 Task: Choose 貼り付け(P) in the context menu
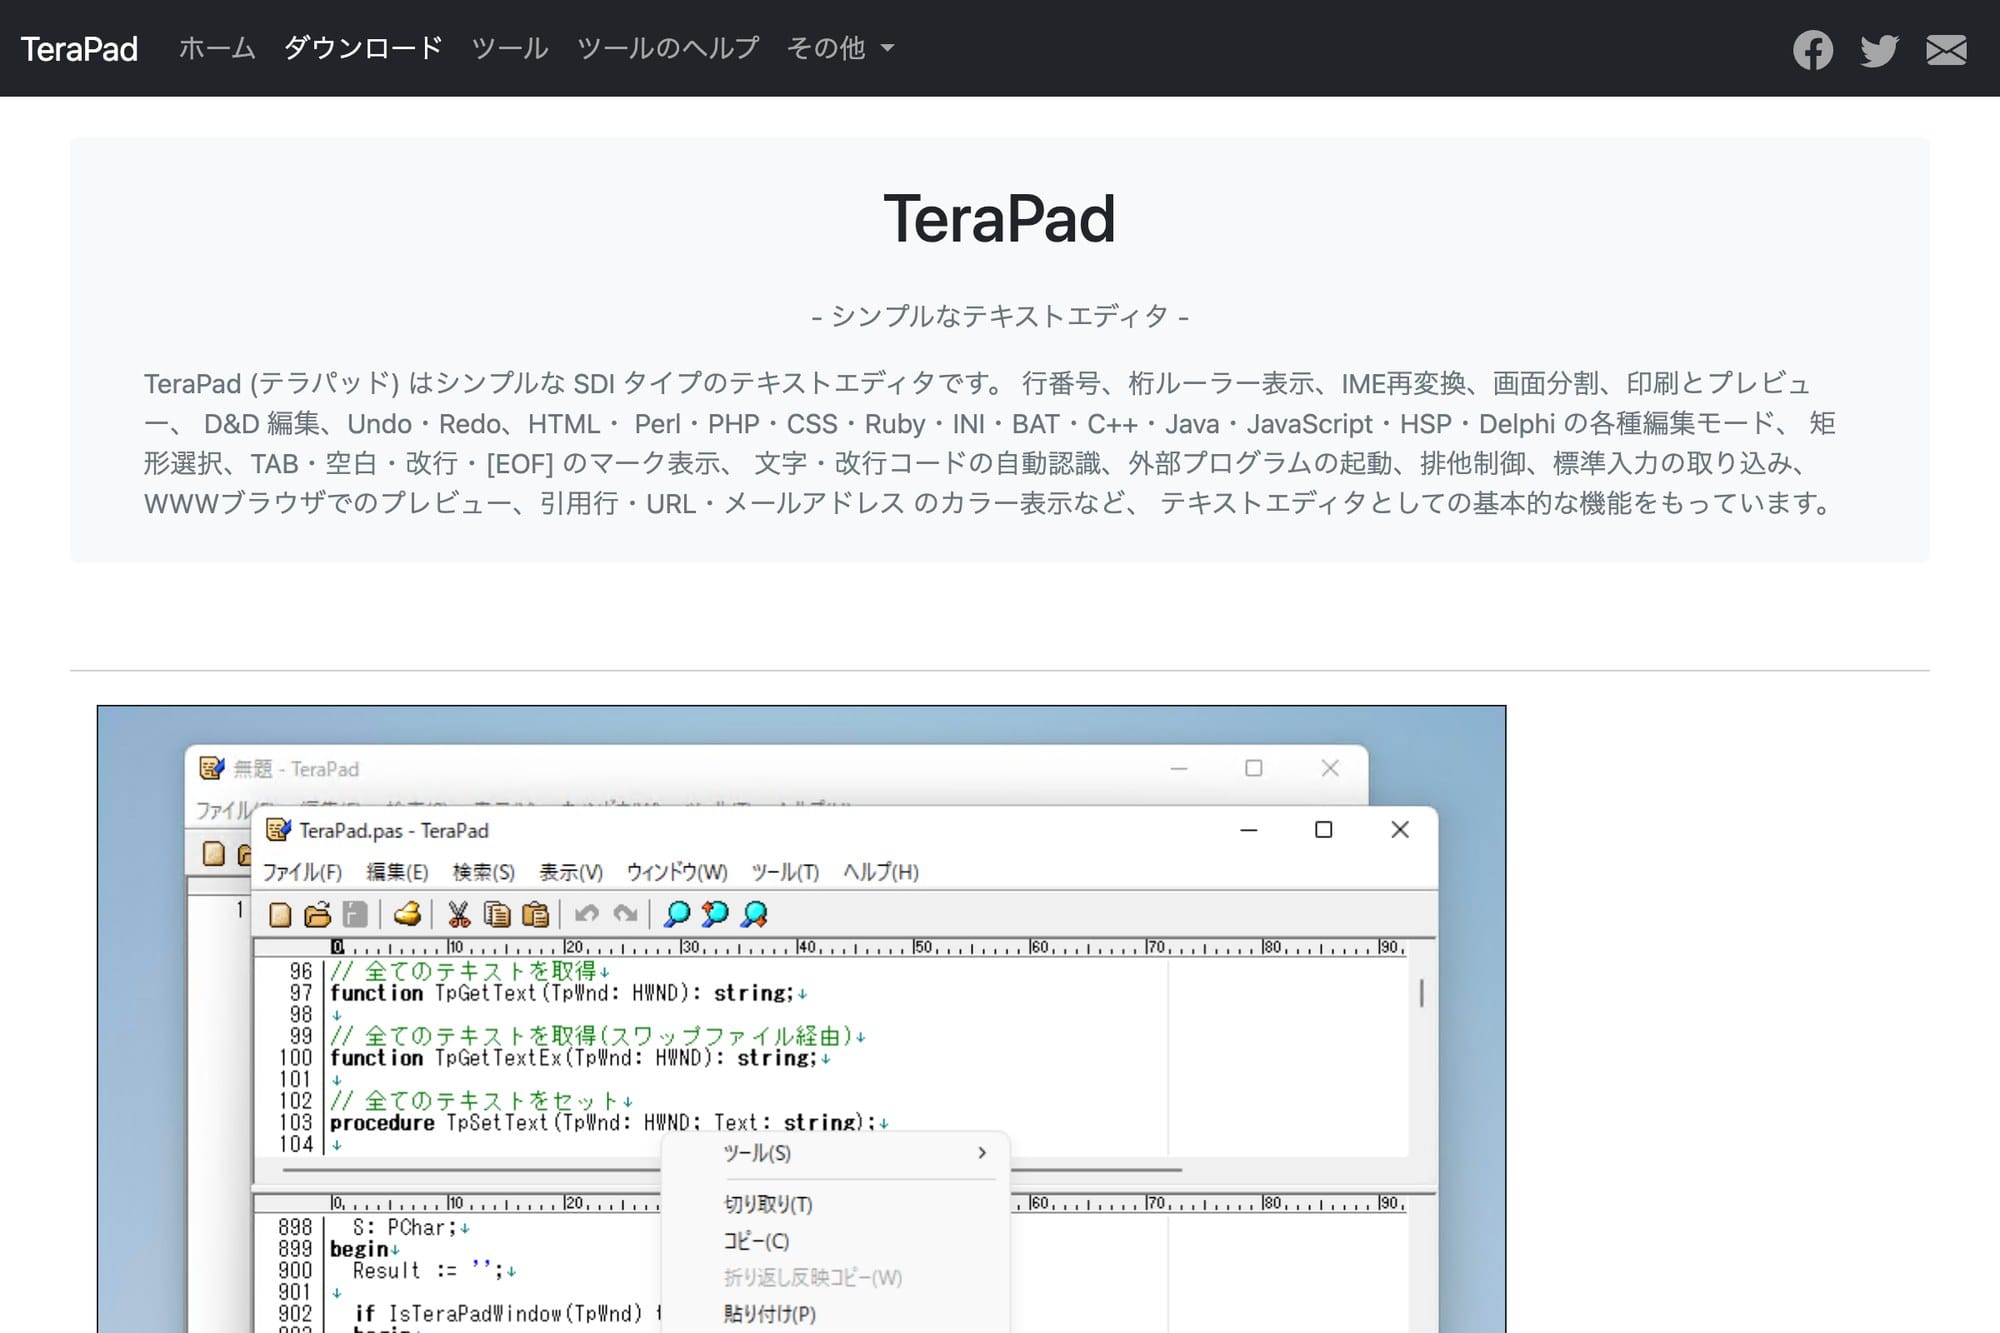[769, 1314]
